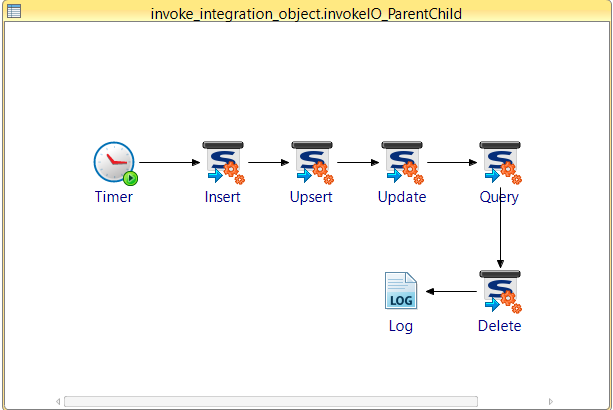The width and height of the screenshot is (613, 410).
Task: Click the 'Delete' label text
Action: click(x=500, y=326)
